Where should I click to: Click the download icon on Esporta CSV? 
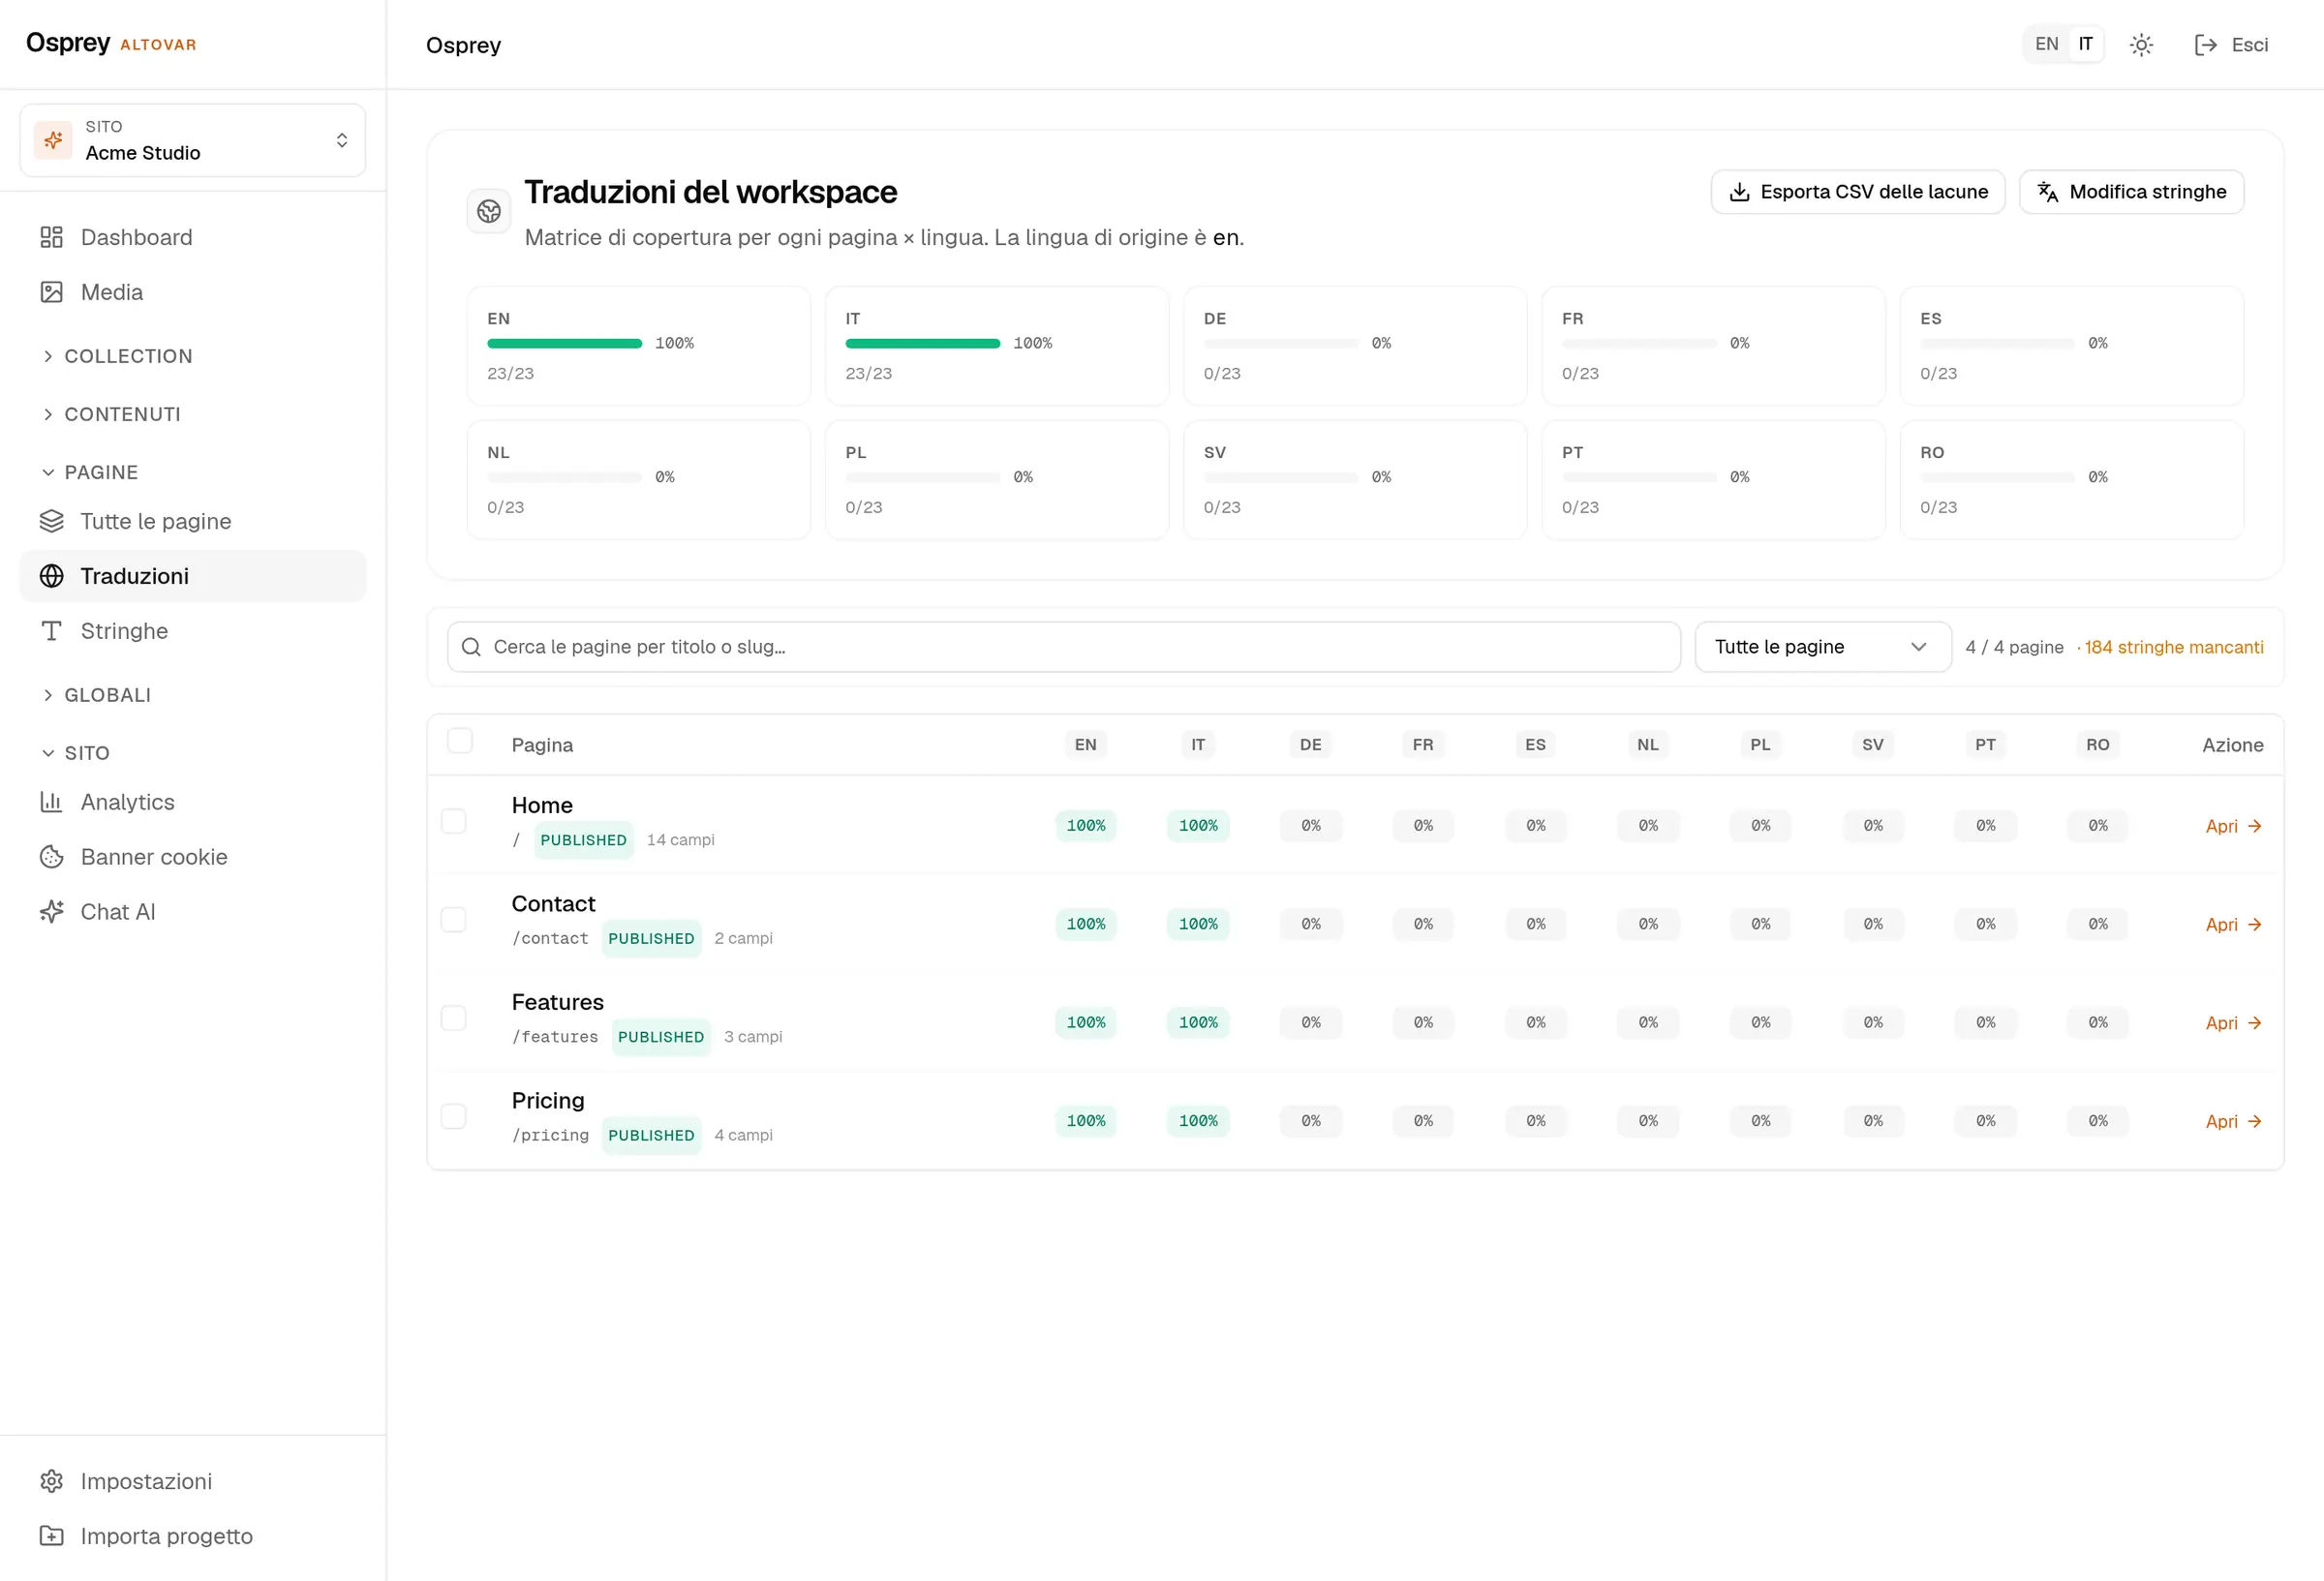pyautogui.click(x=1740, y=192)
